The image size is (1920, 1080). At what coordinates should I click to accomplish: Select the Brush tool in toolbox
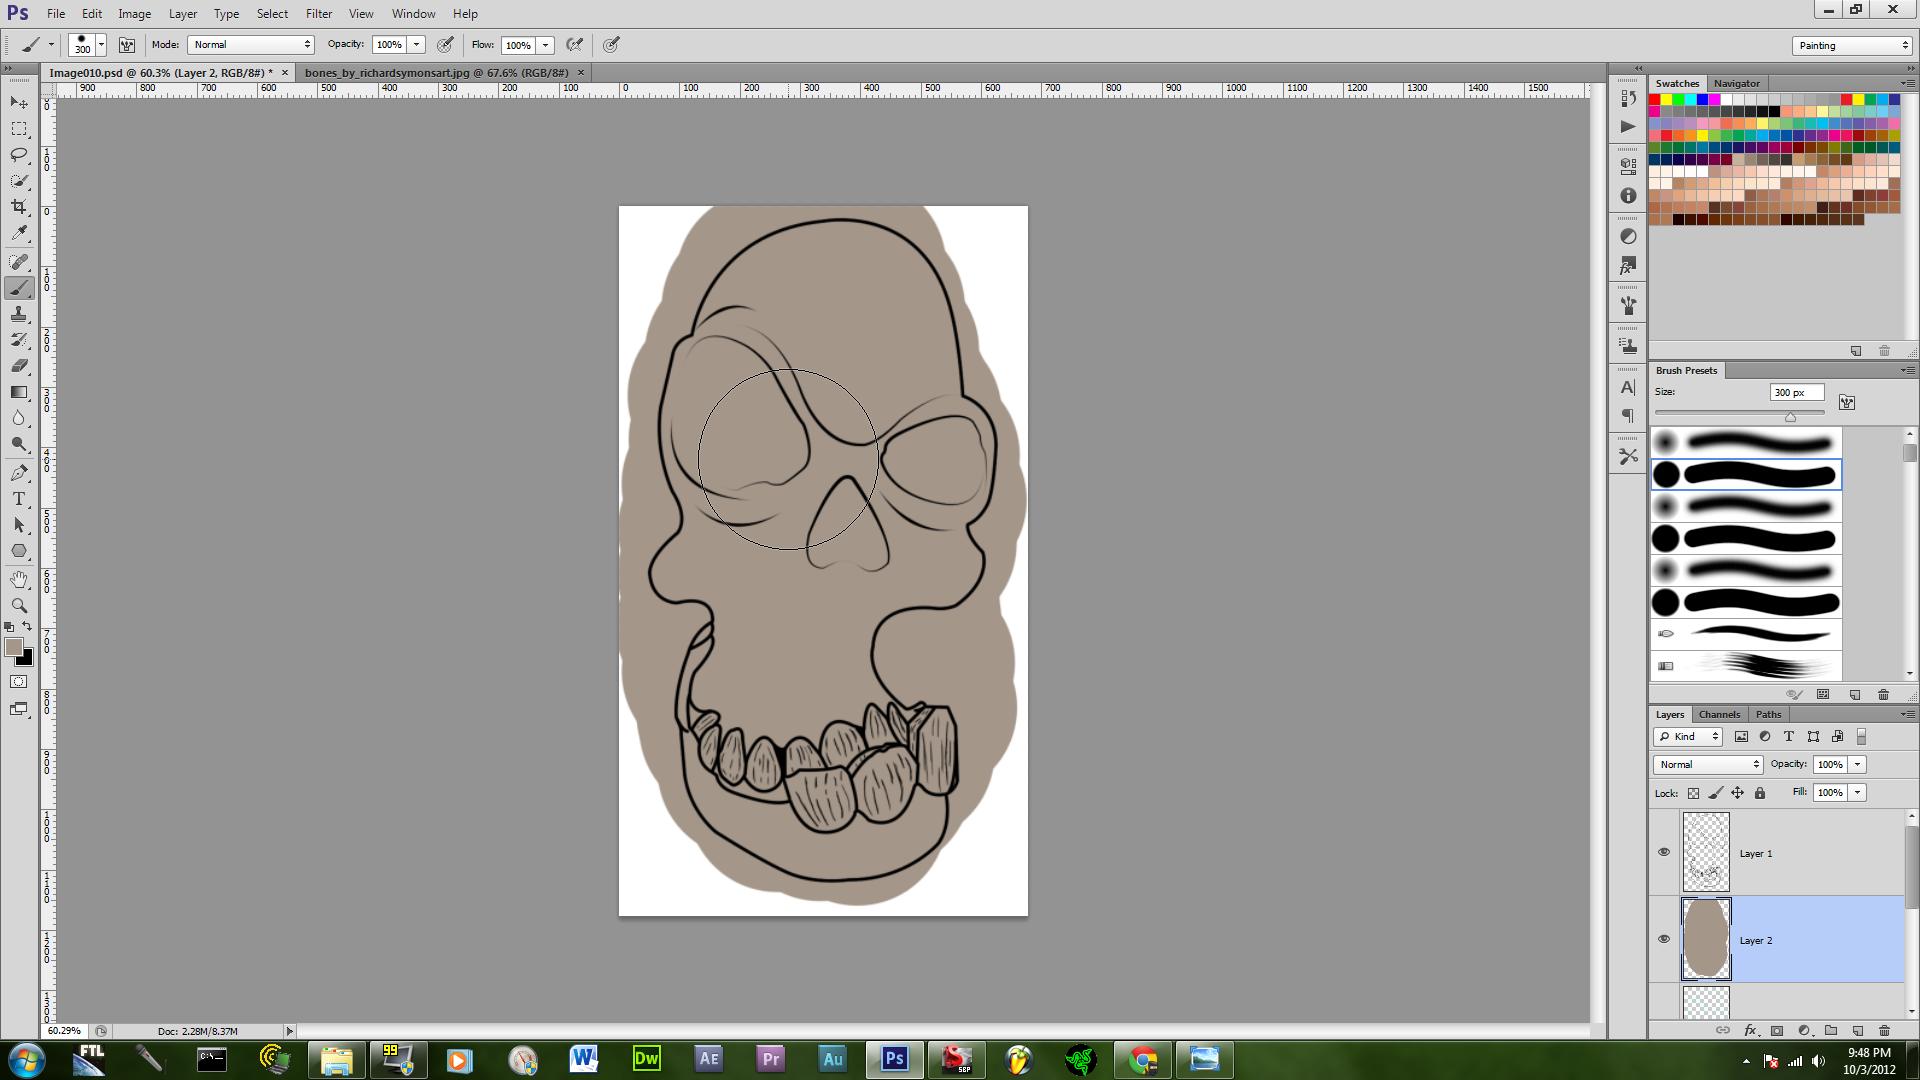tap(19, 288)
